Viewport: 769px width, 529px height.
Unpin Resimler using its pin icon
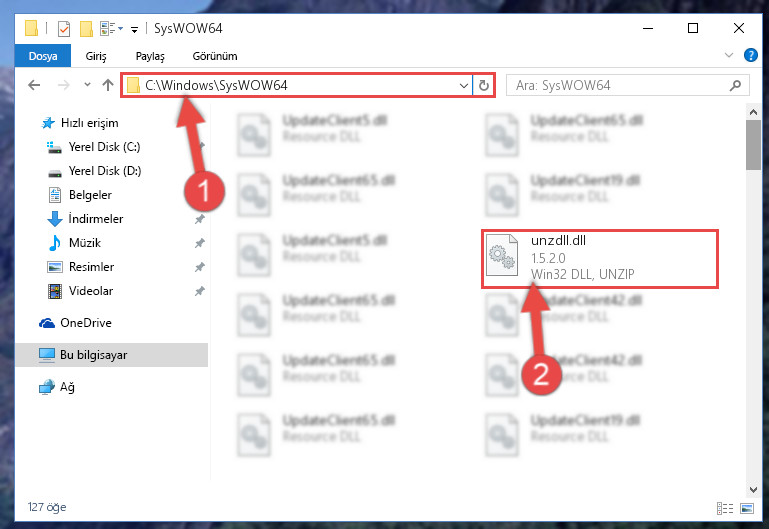click(x=200, y=267)
